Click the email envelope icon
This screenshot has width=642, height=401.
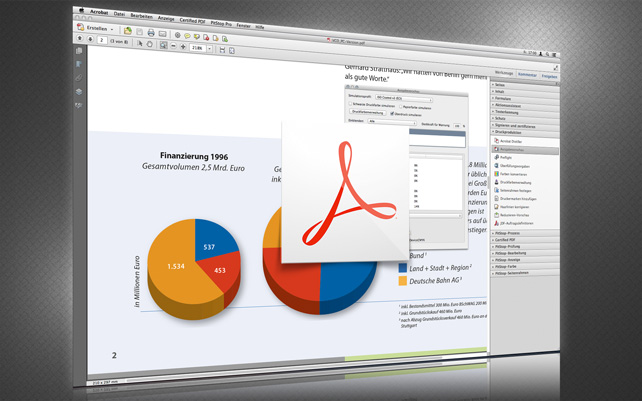pyautogui.click(x=163, y=34)
